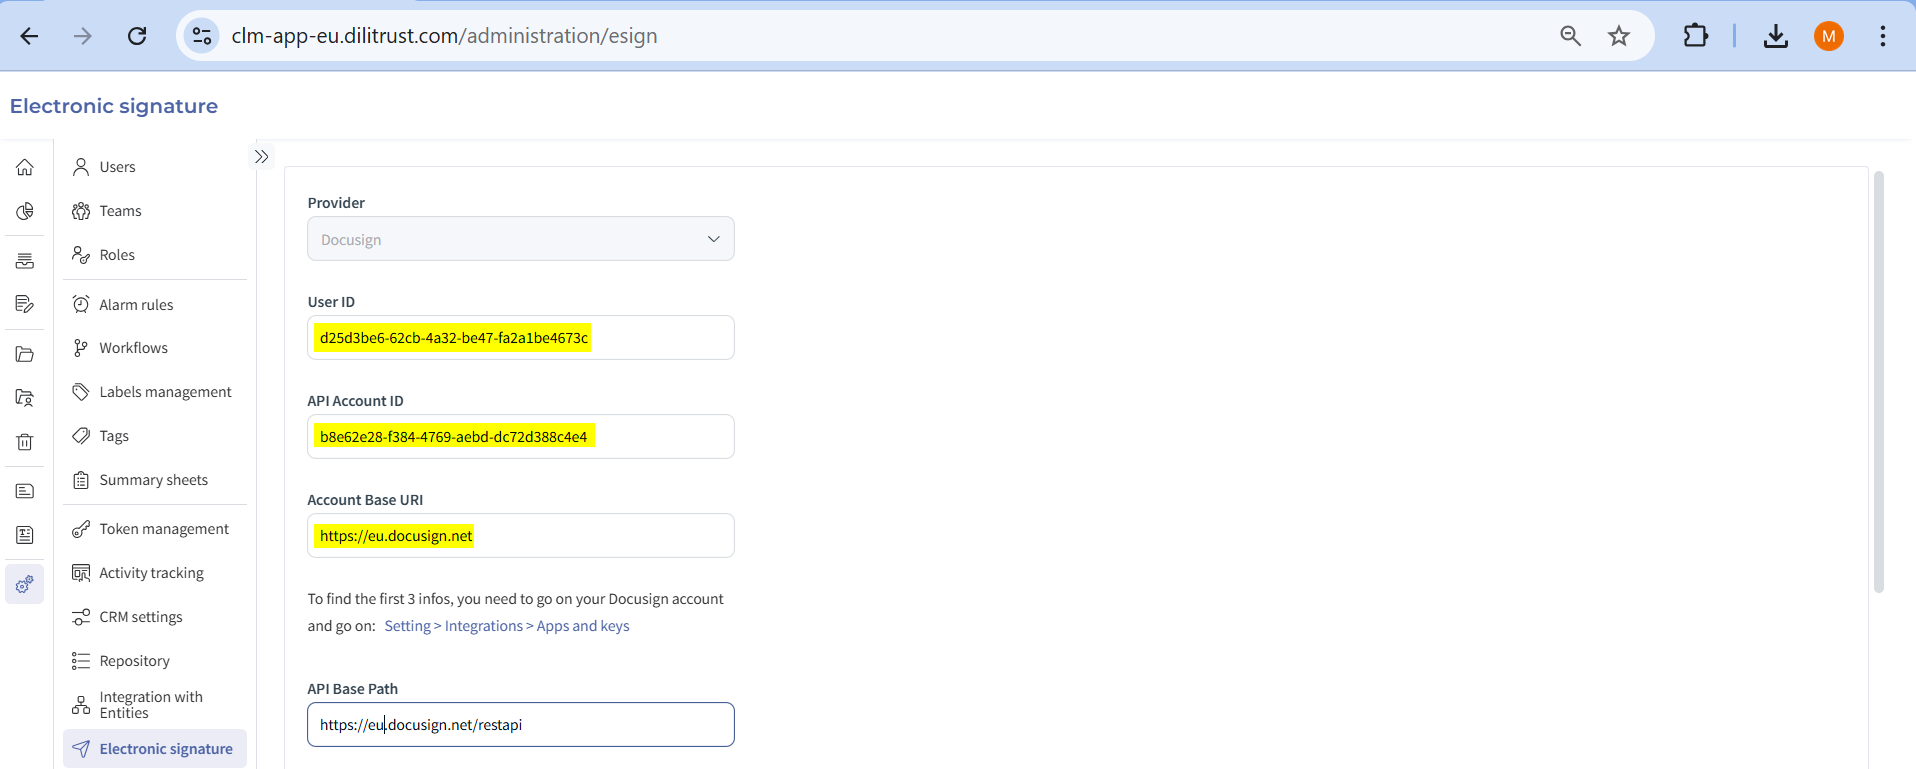Viewport: 1916px width, 769px height.
Task: Open site information icon in address bar
Action: [x=202, y=36]
